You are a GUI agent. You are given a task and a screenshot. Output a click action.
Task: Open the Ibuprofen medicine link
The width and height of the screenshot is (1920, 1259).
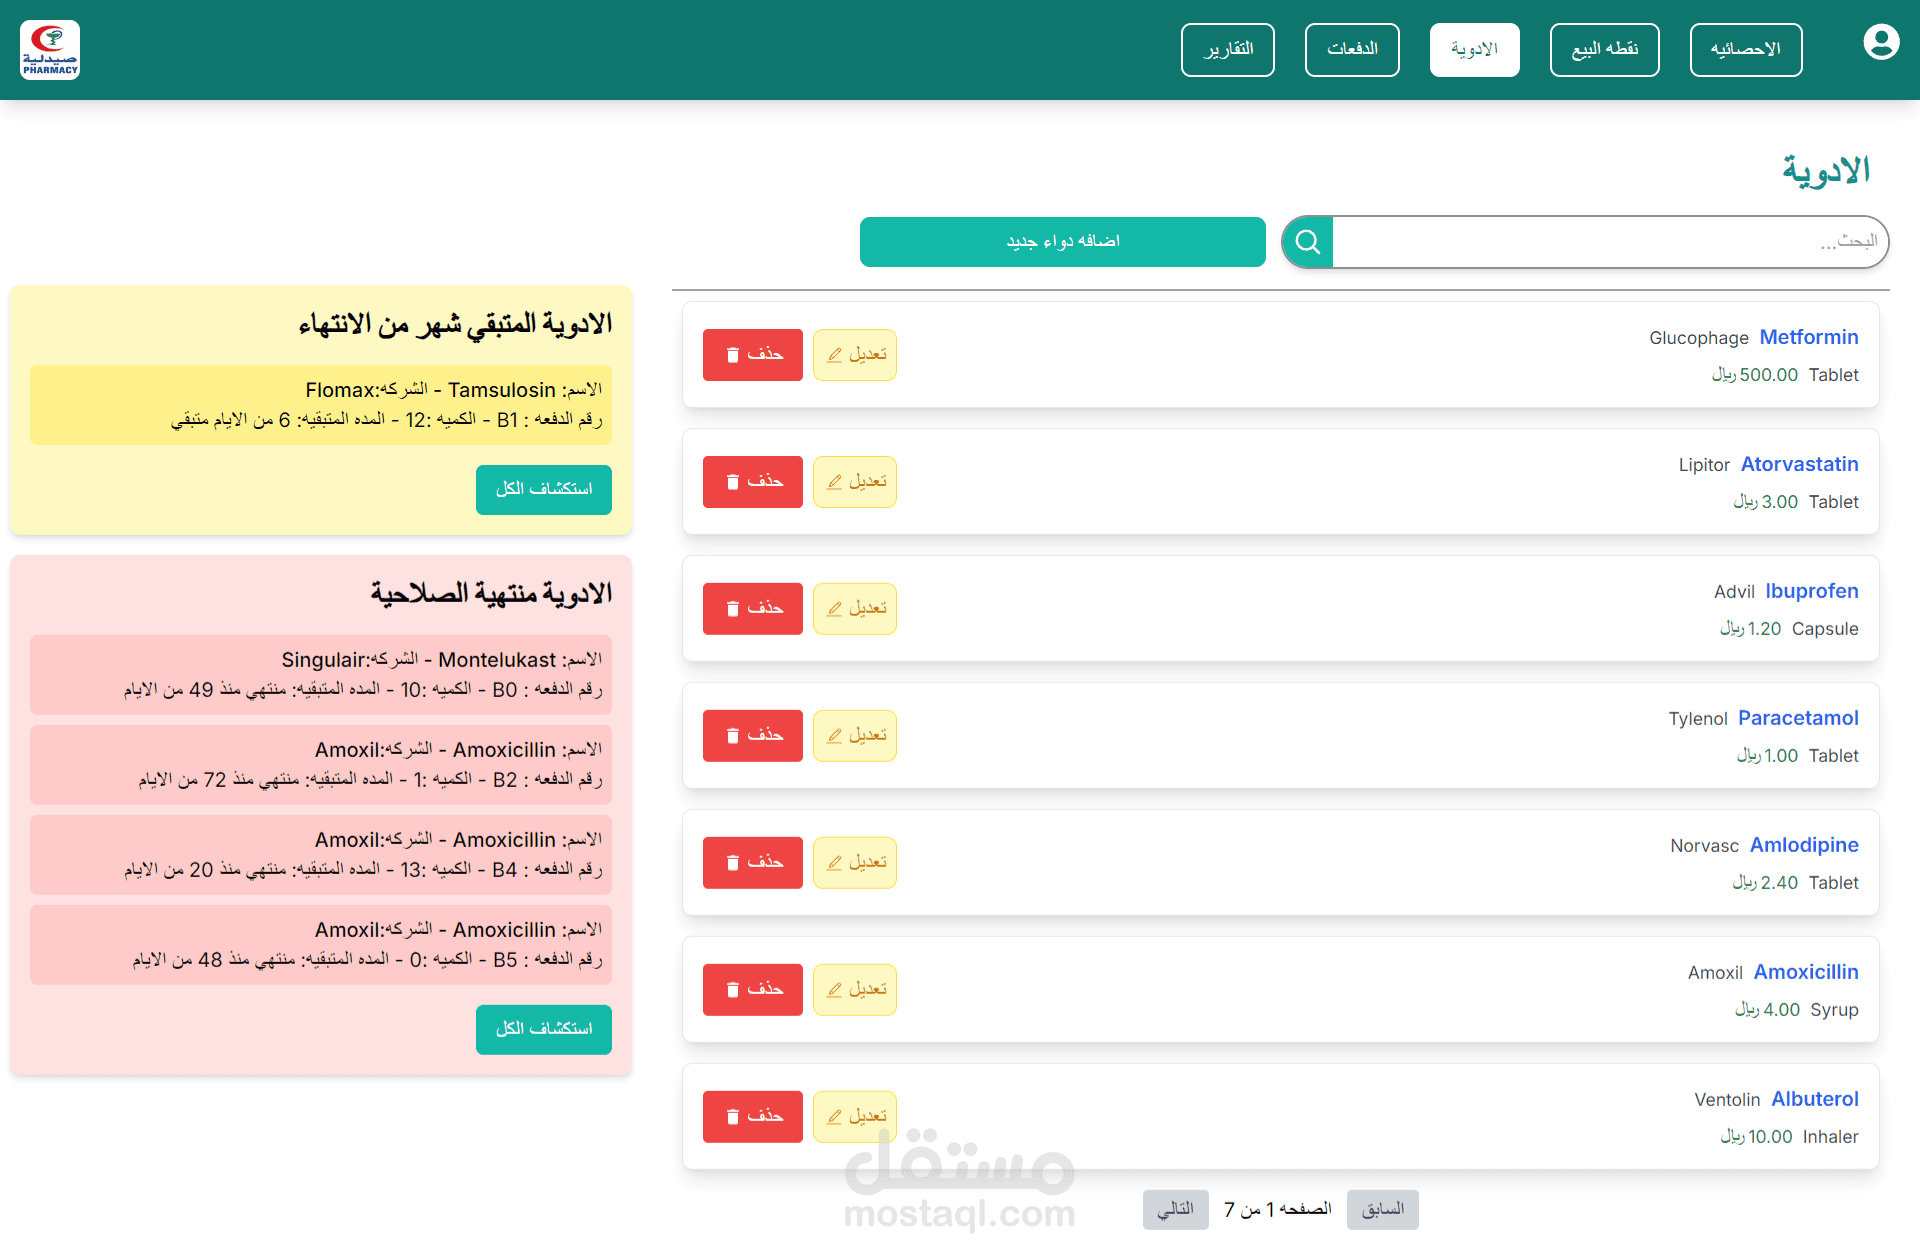click(1812, 591)
